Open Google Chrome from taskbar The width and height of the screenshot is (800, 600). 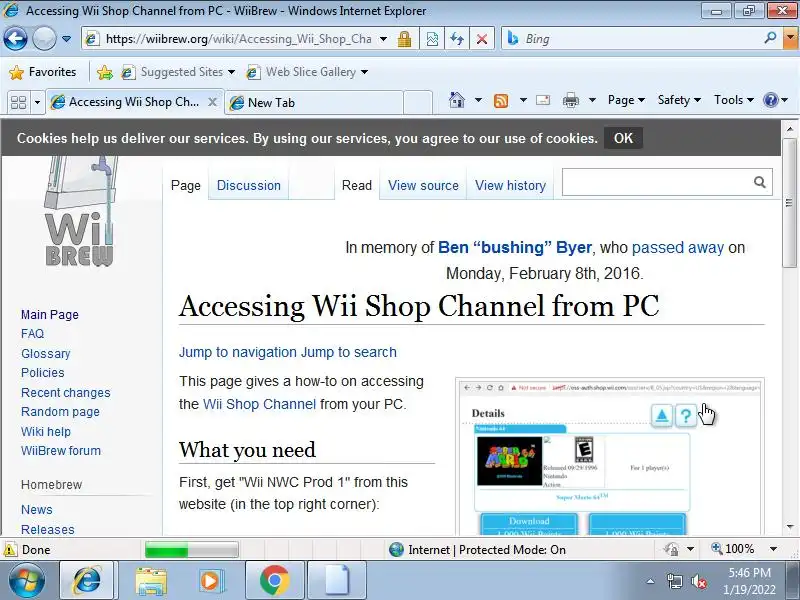click(274, 581)
